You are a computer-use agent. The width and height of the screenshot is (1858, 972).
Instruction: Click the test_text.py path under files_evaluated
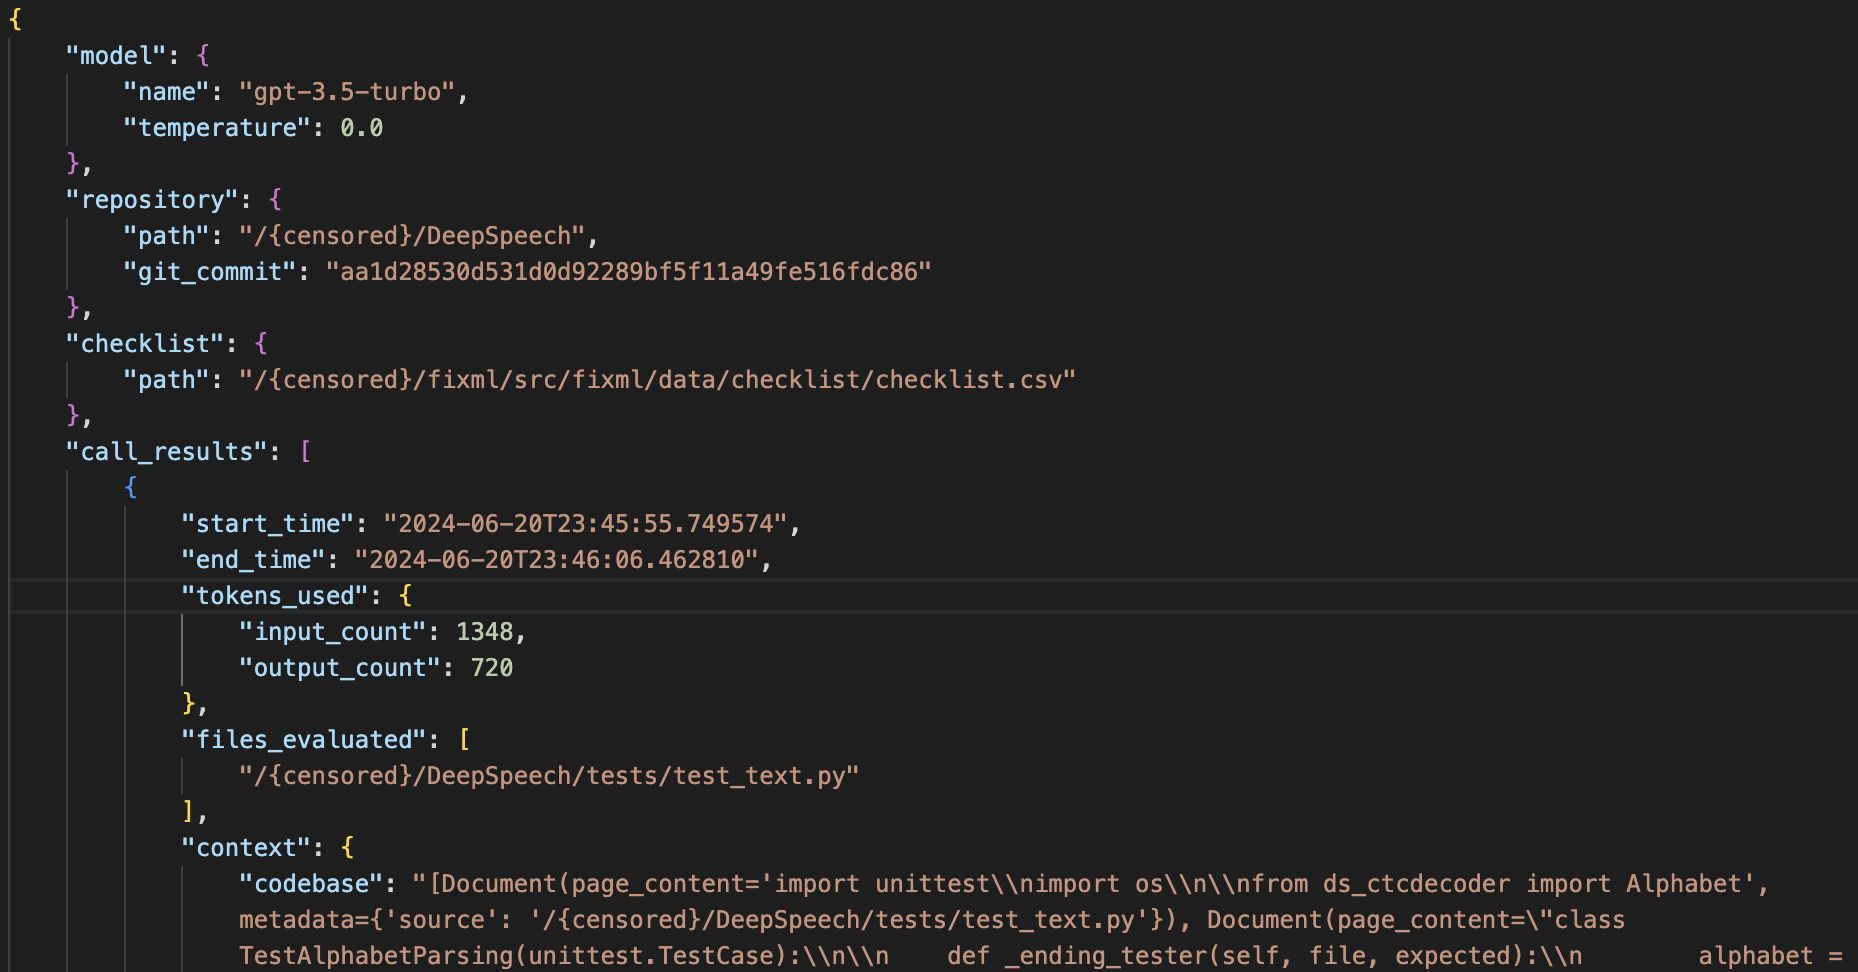tap(548, 776)
